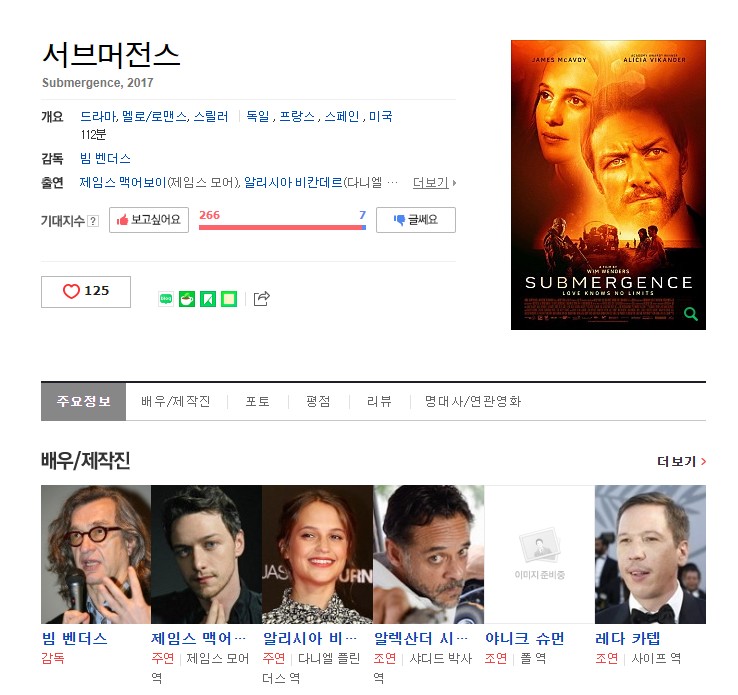
Task: Open the 포토 tab
Action: (x=257, y=401)
